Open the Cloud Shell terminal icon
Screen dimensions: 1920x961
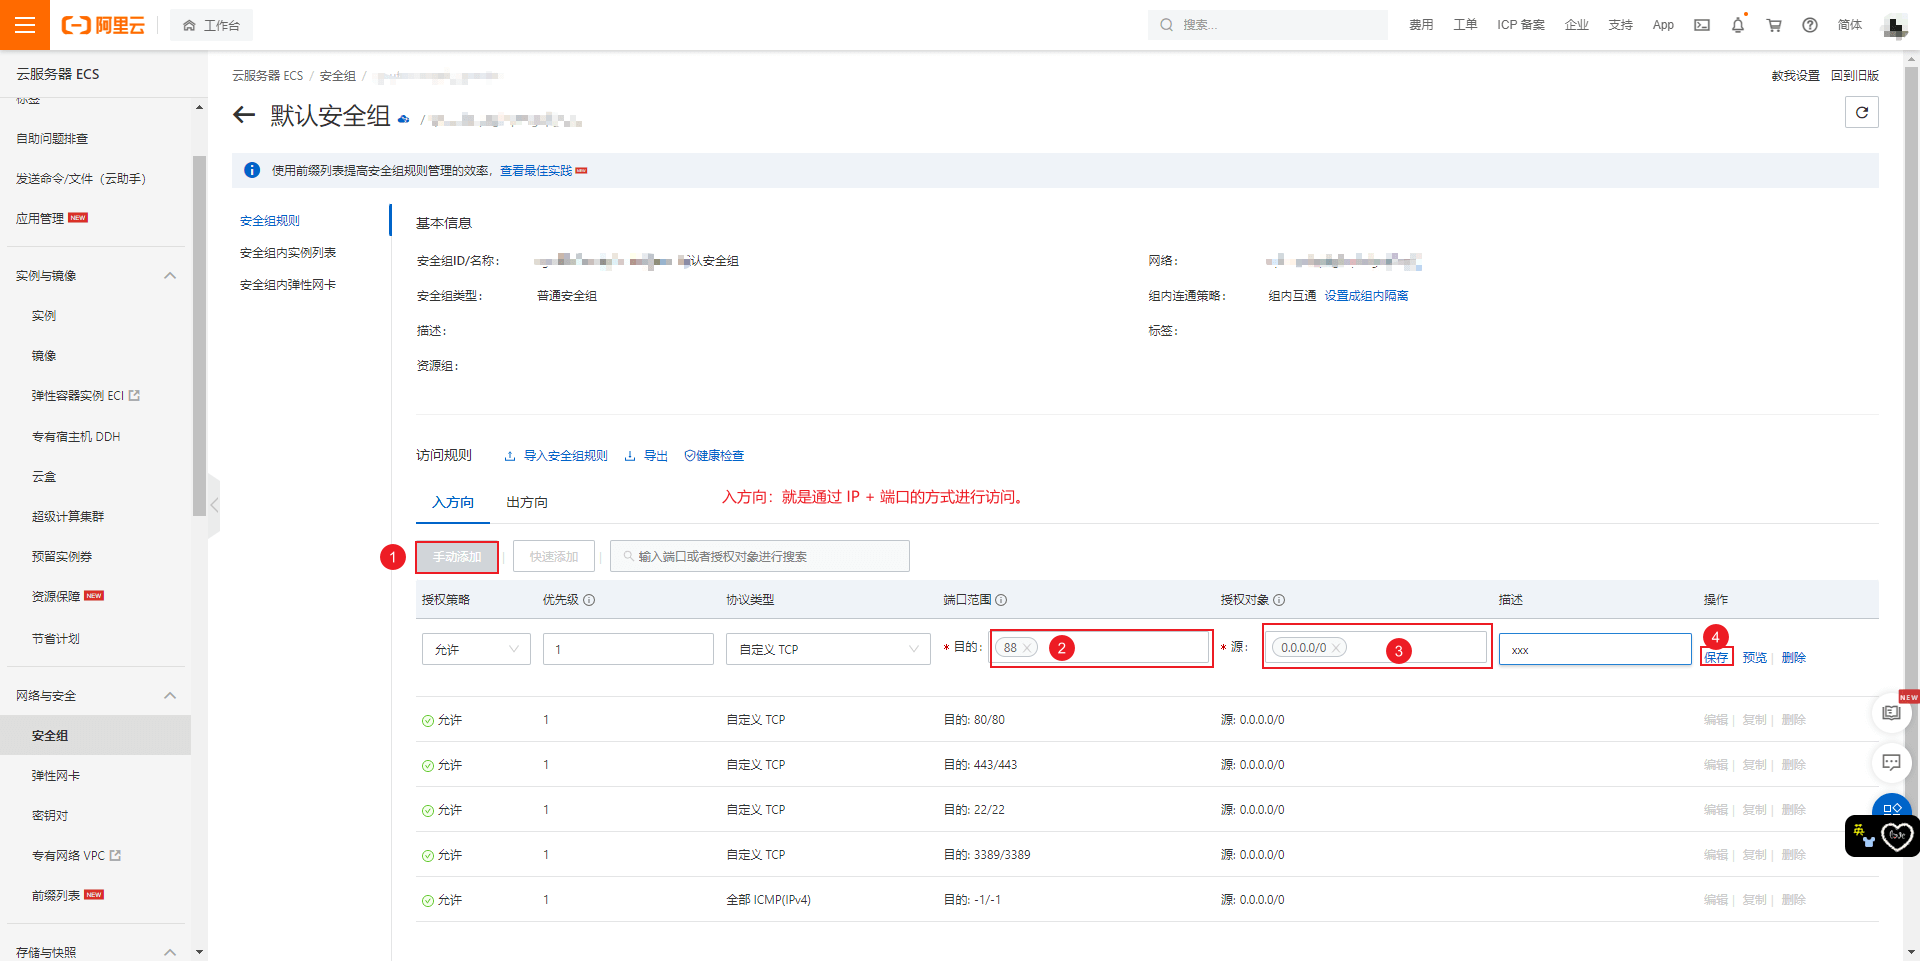[1702, 25]
